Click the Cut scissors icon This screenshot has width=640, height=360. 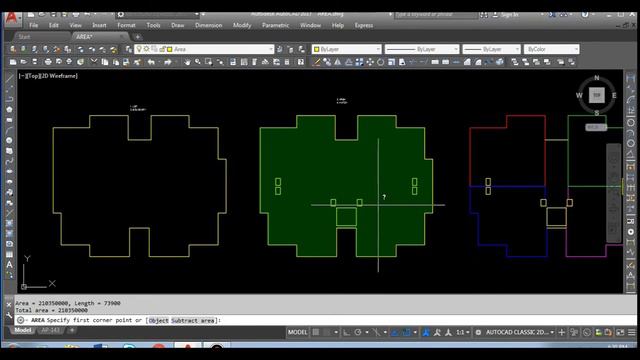tap(94, 62)
